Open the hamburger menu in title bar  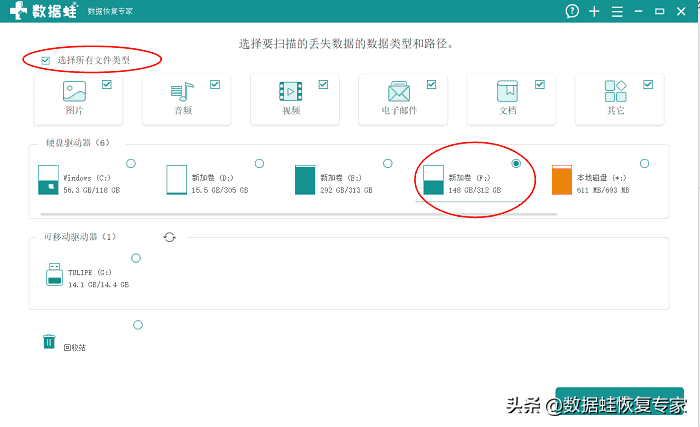[617, 12]
